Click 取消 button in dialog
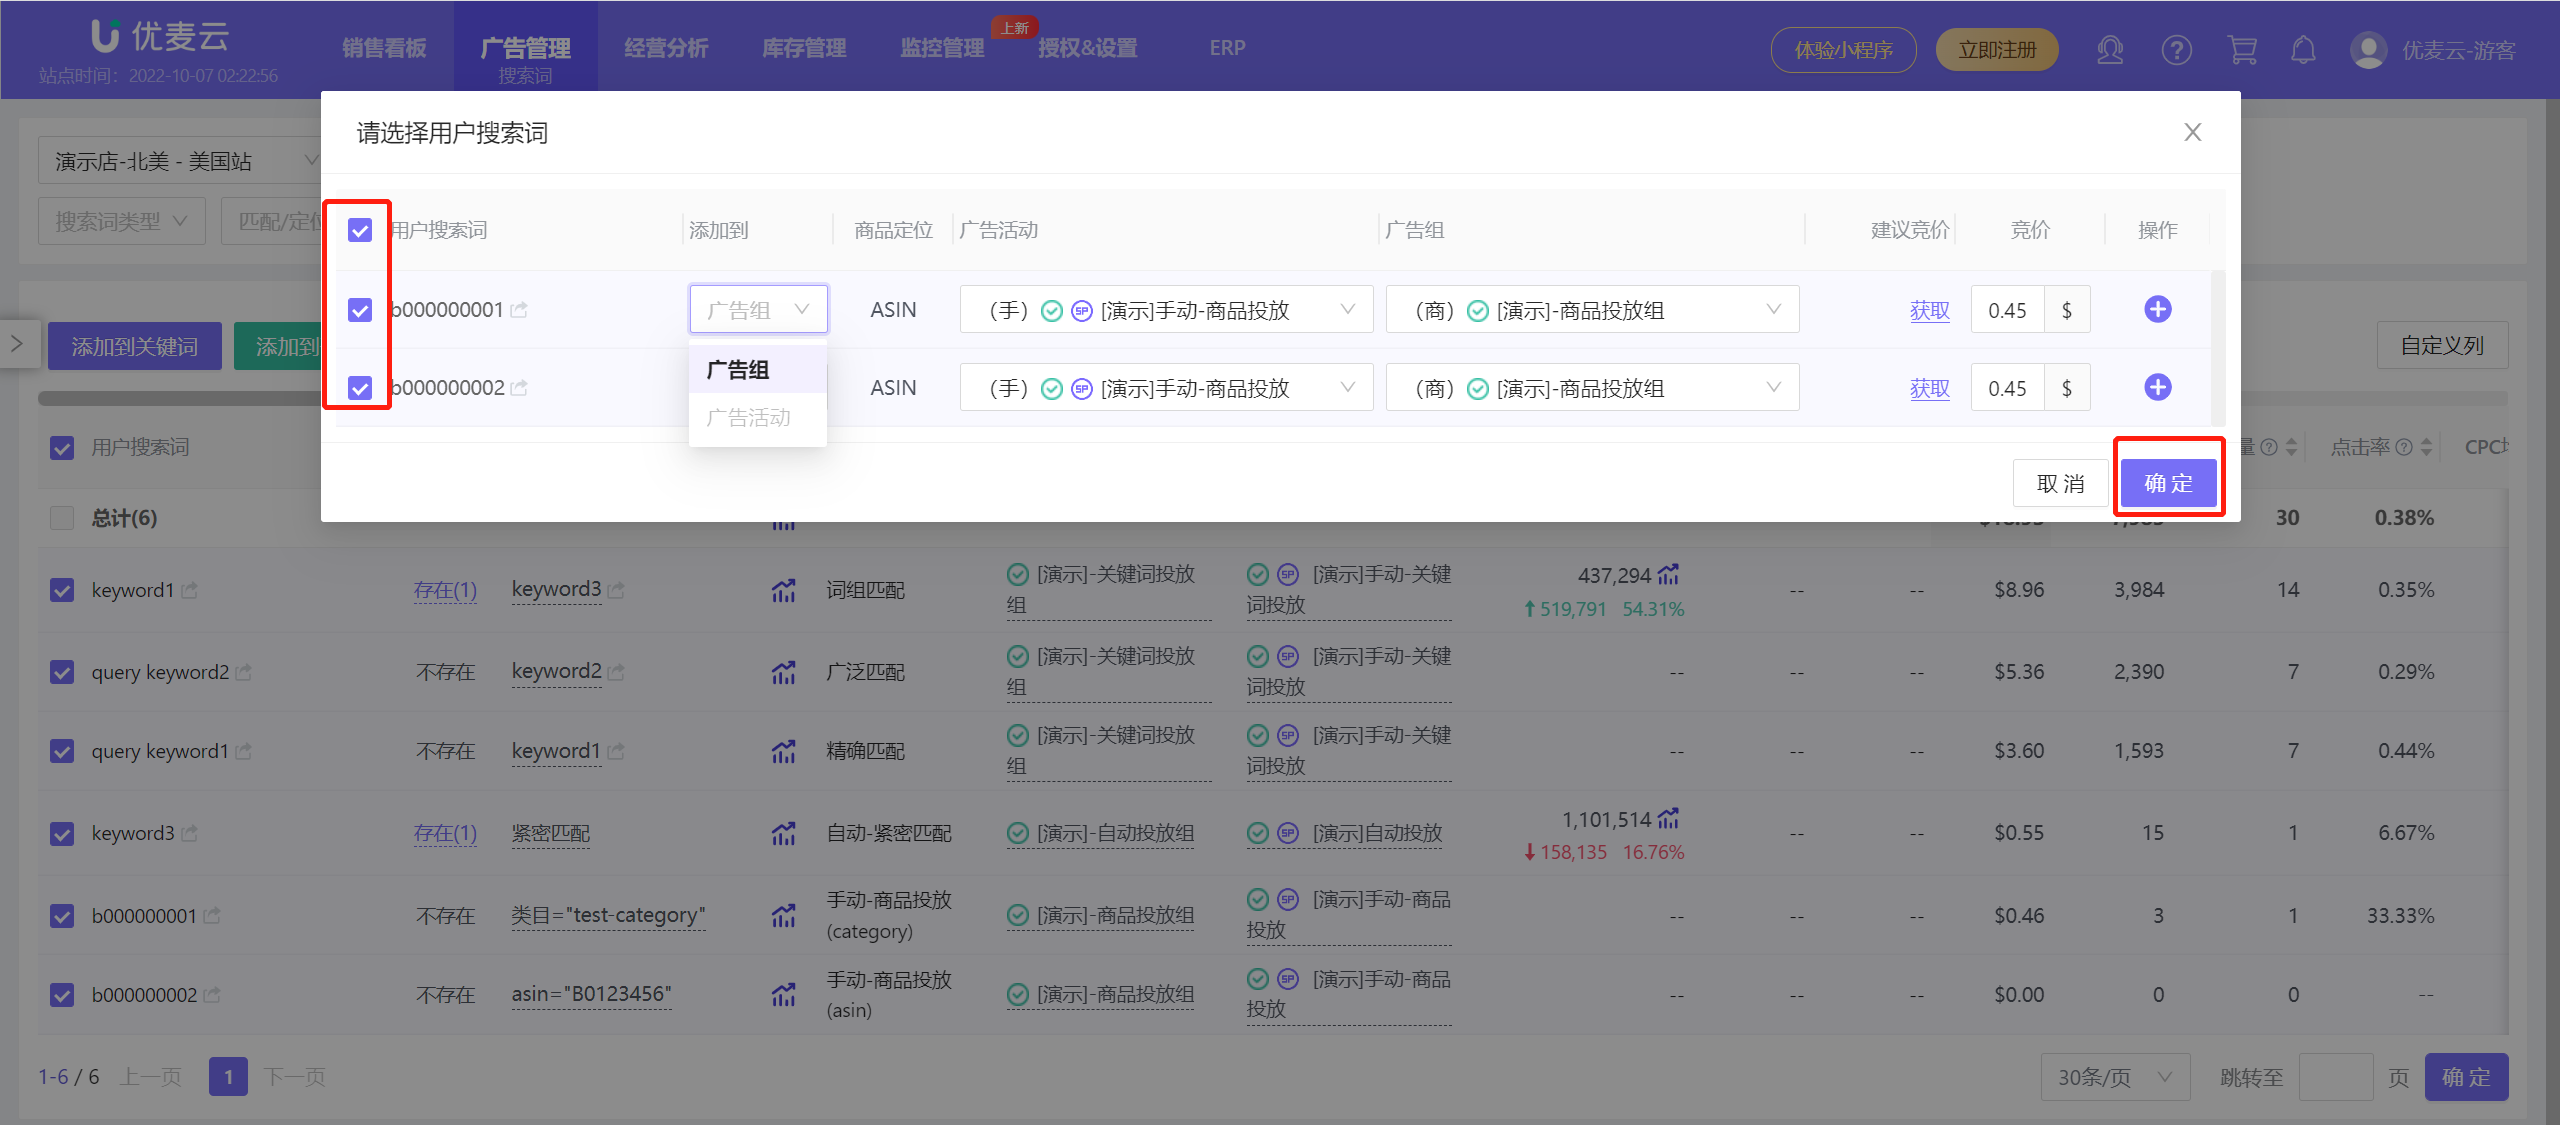Viewport: 2560px width, 1125px height. [x=2060, y=484]
